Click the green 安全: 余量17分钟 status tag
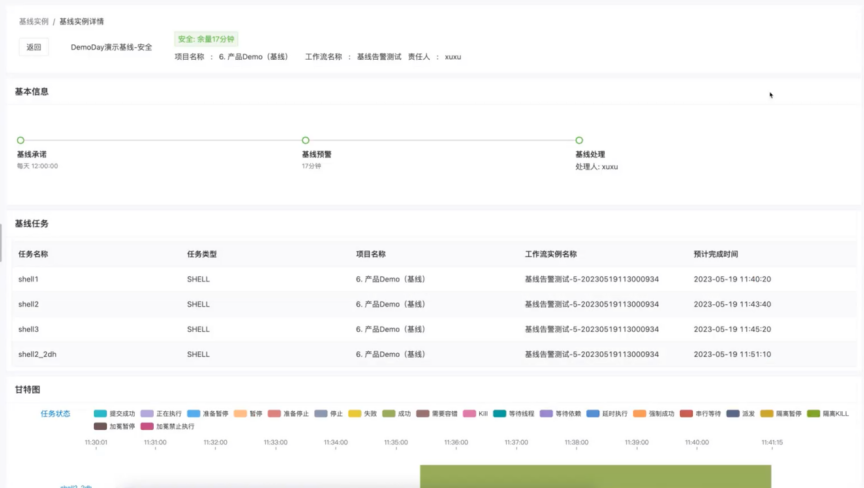Viewport: 864px width, 488px height. (x=206, y=39)
